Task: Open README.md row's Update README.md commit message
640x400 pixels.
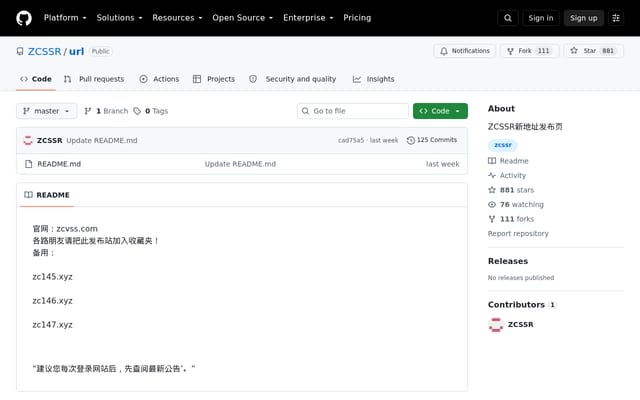Action: 240,164
